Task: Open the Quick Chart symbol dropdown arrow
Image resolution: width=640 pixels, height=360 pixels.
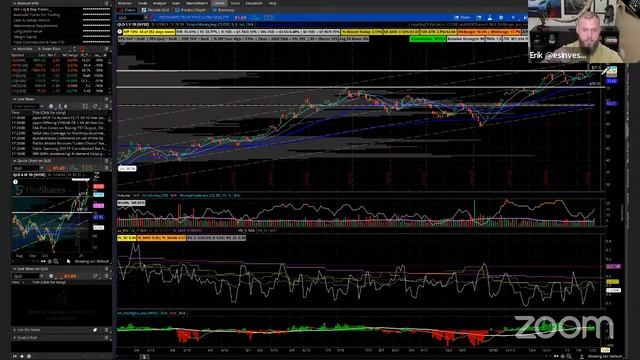Action: tap(41, 168)
